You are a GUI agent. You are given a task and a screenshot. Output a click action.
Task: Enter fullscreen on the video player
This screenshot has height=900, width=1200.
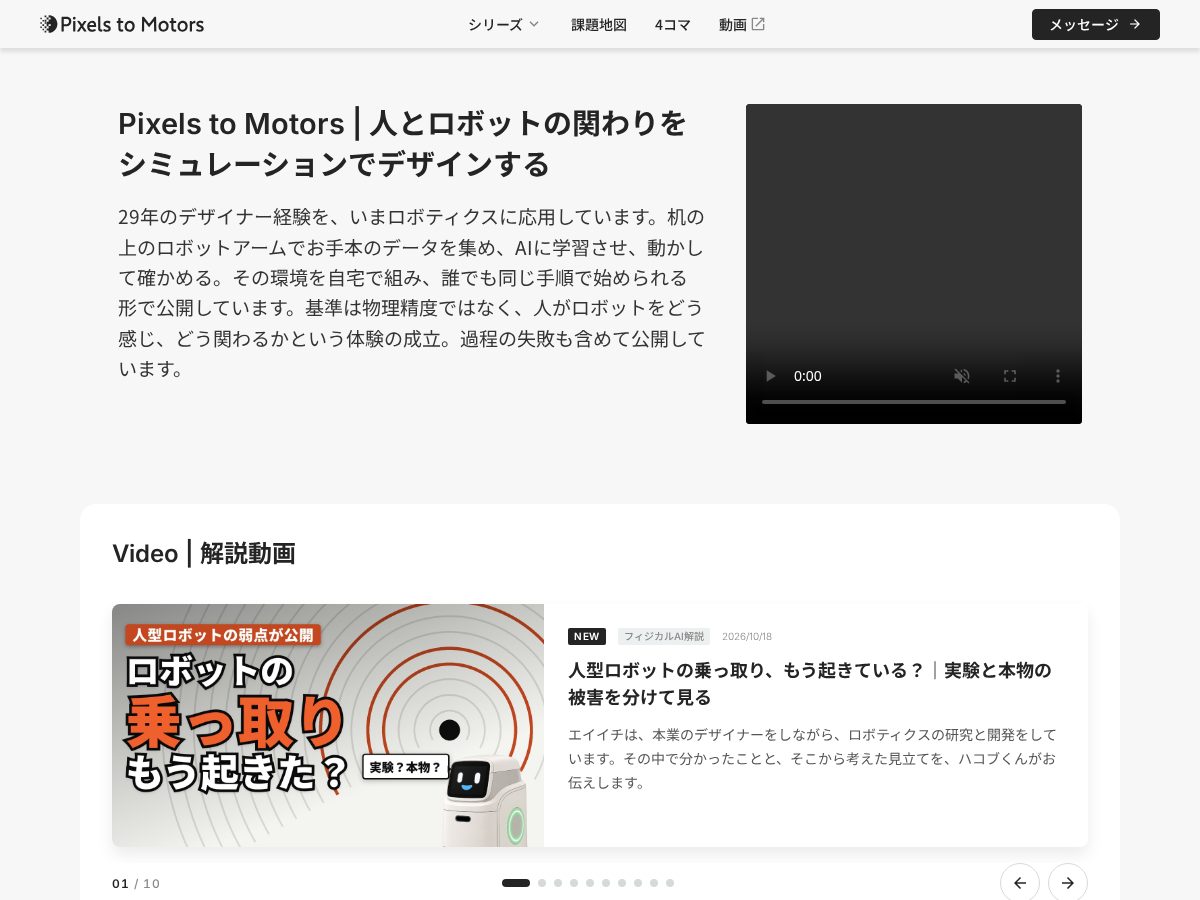pos(1010,376)
